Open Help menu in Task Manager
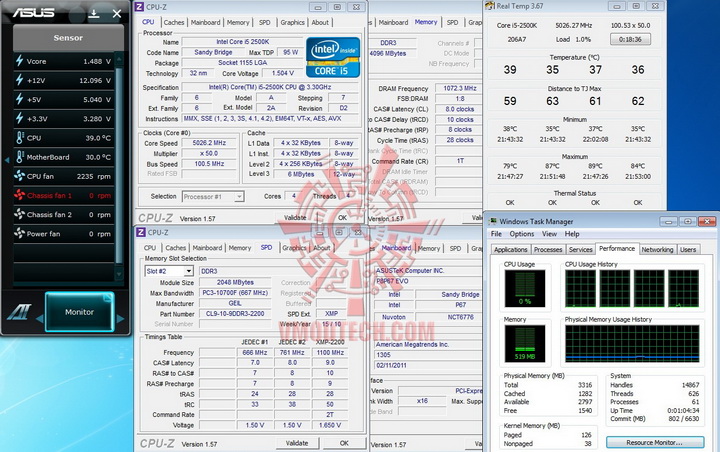Image resolution: width=720 pixels, height=452 pixels. coord(572,234)
